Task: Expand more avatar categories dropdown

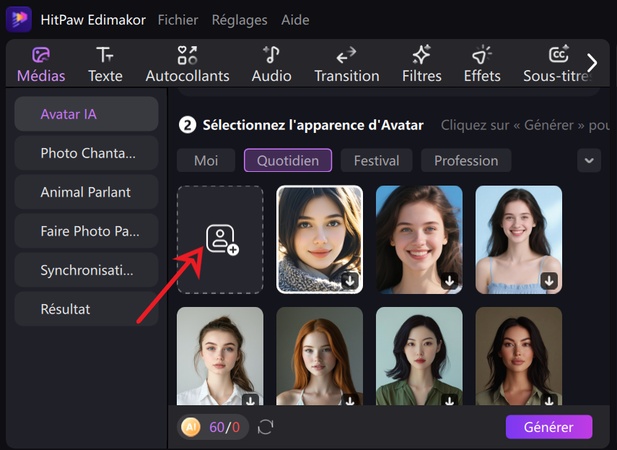Action: click(589, 160)
